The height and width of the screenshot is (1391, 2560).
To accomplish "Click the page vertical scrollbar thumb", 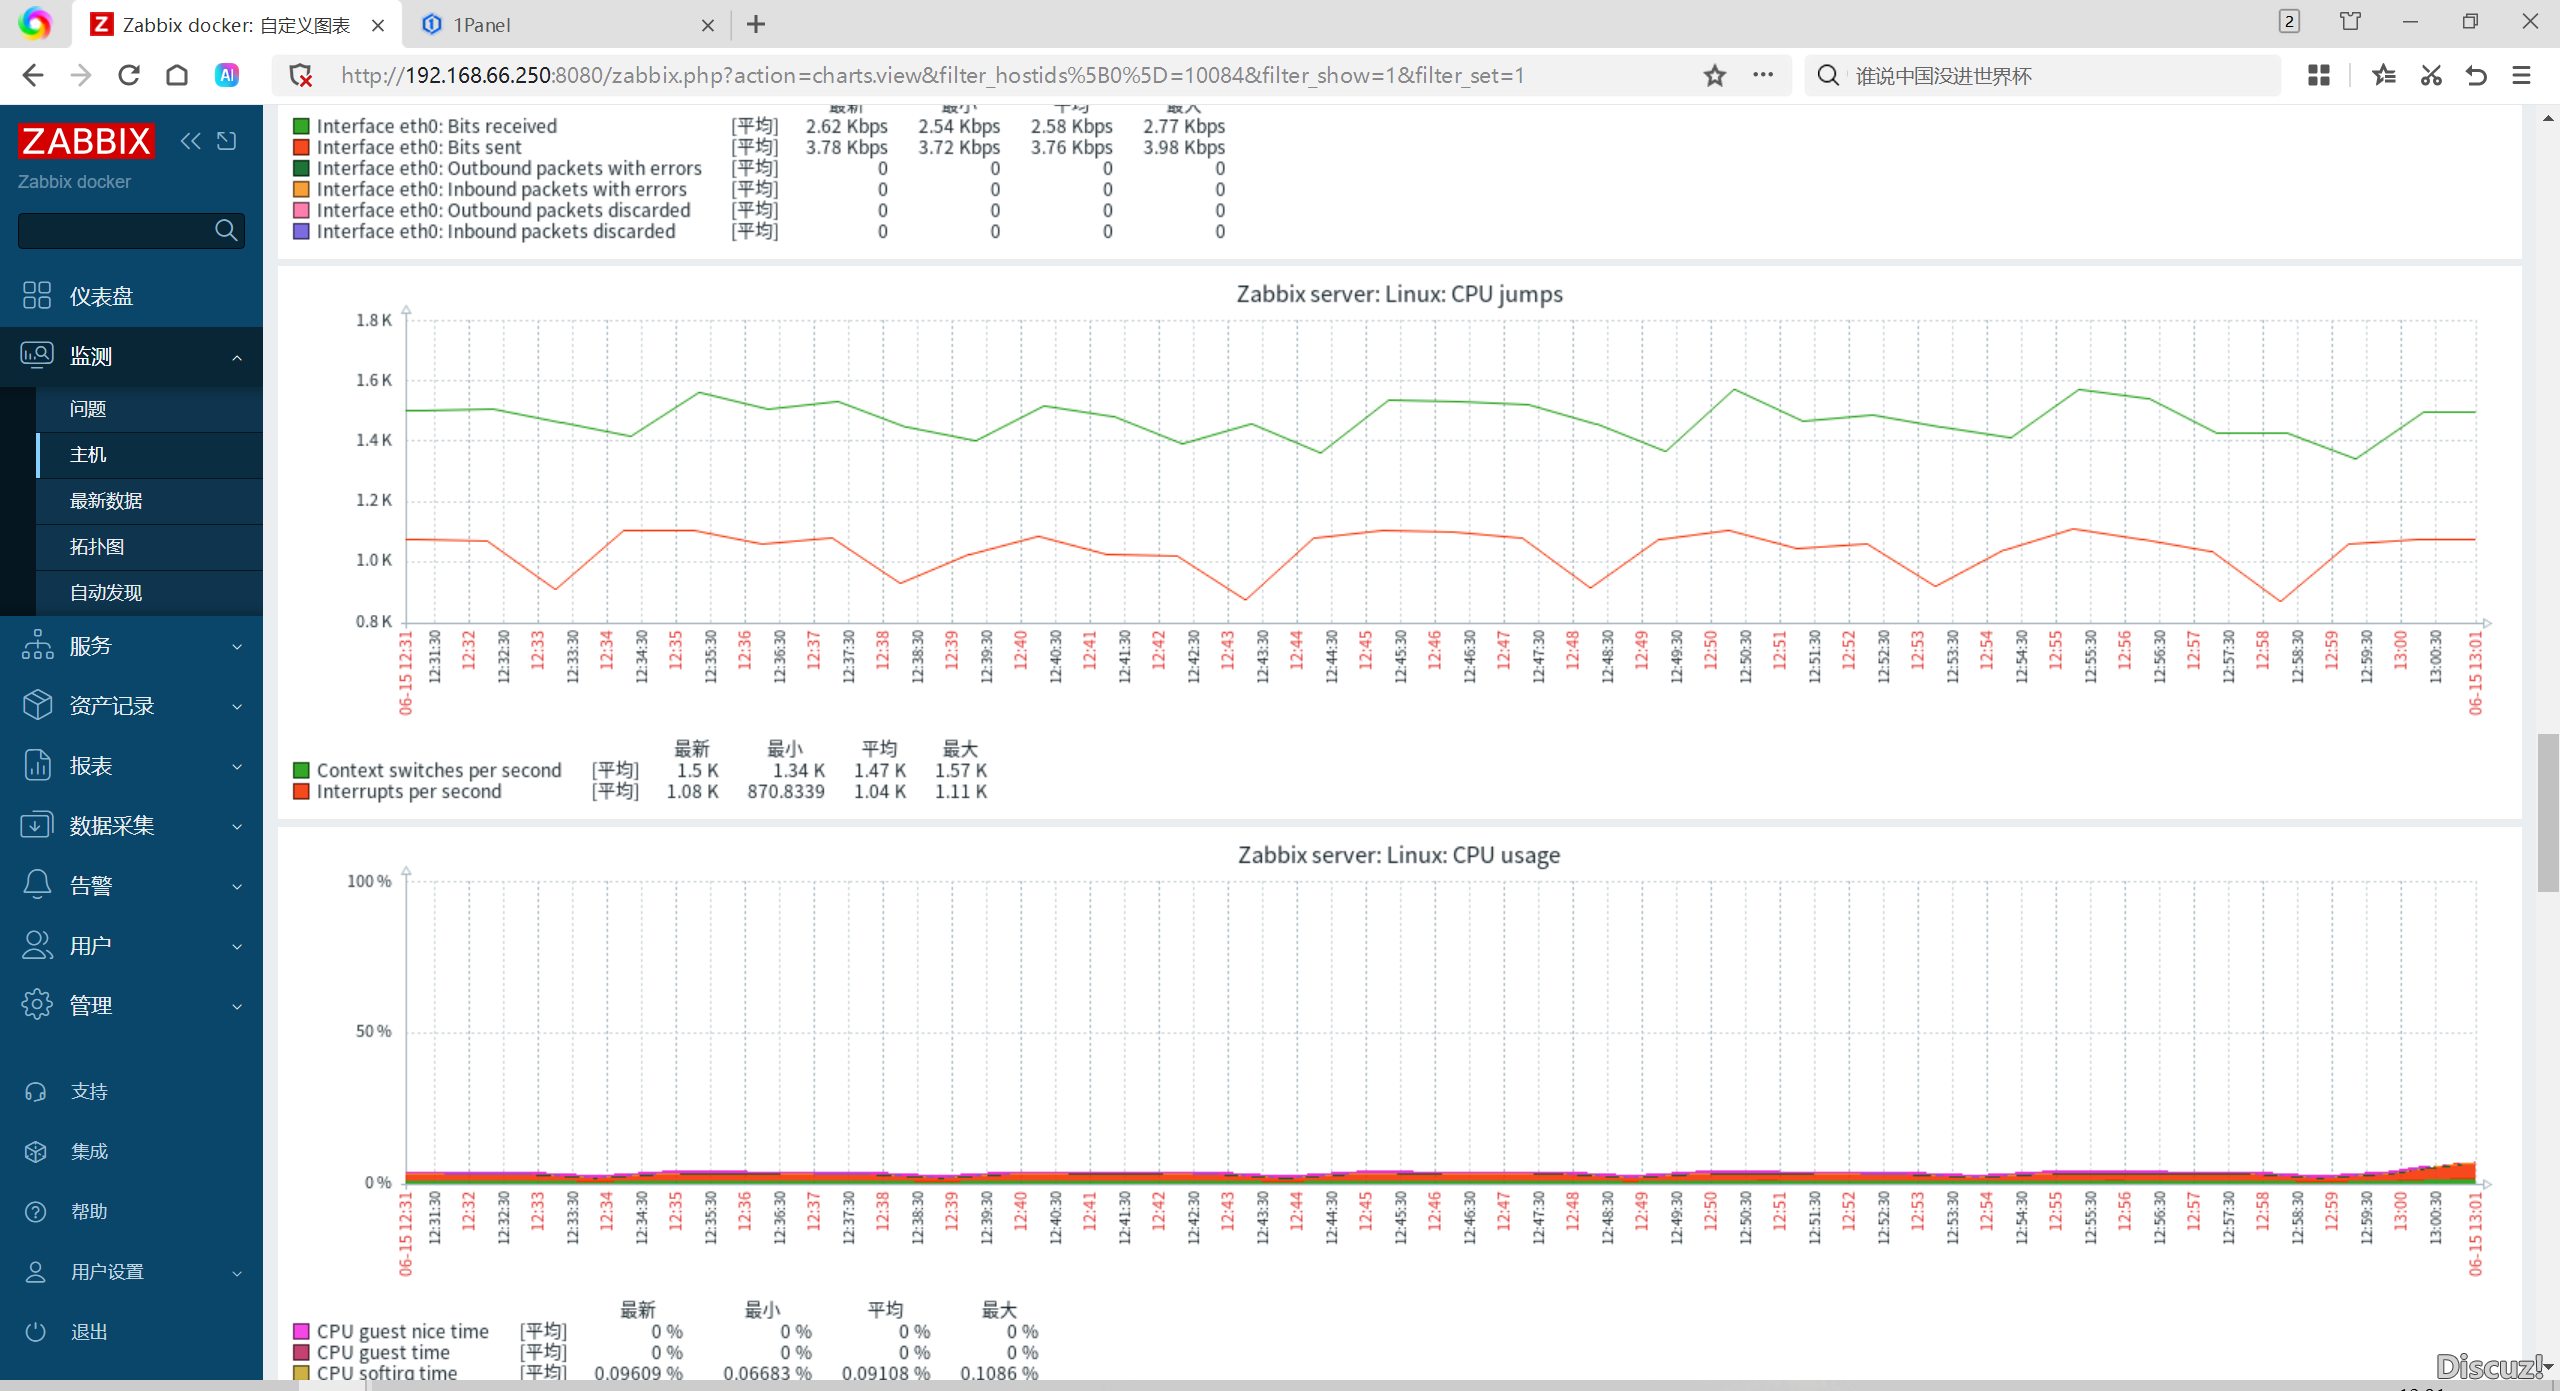I will pos(2548,812).
